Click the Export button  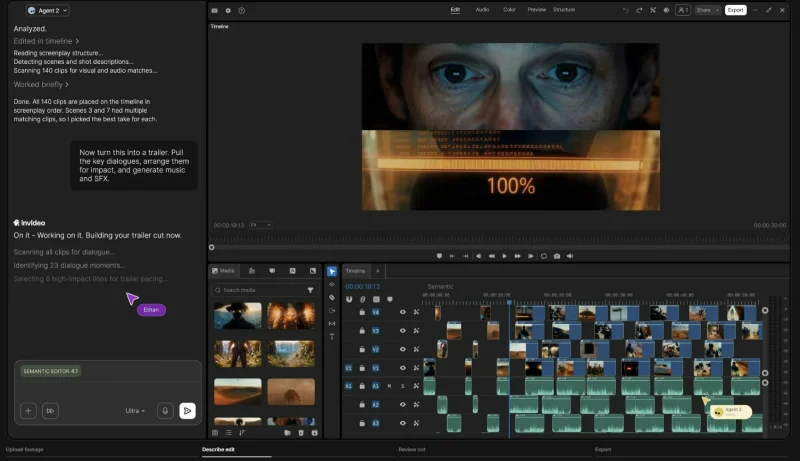coord(735,10)
